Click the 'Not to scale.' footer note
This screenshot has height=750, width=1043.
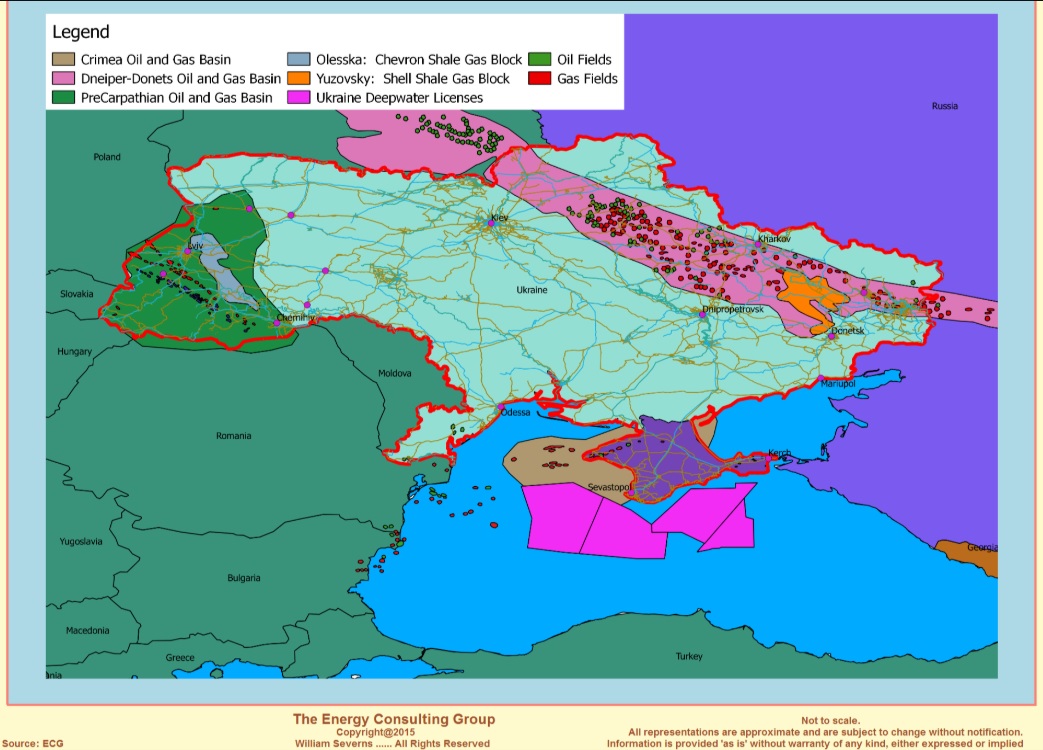click(x=830, y=720)
